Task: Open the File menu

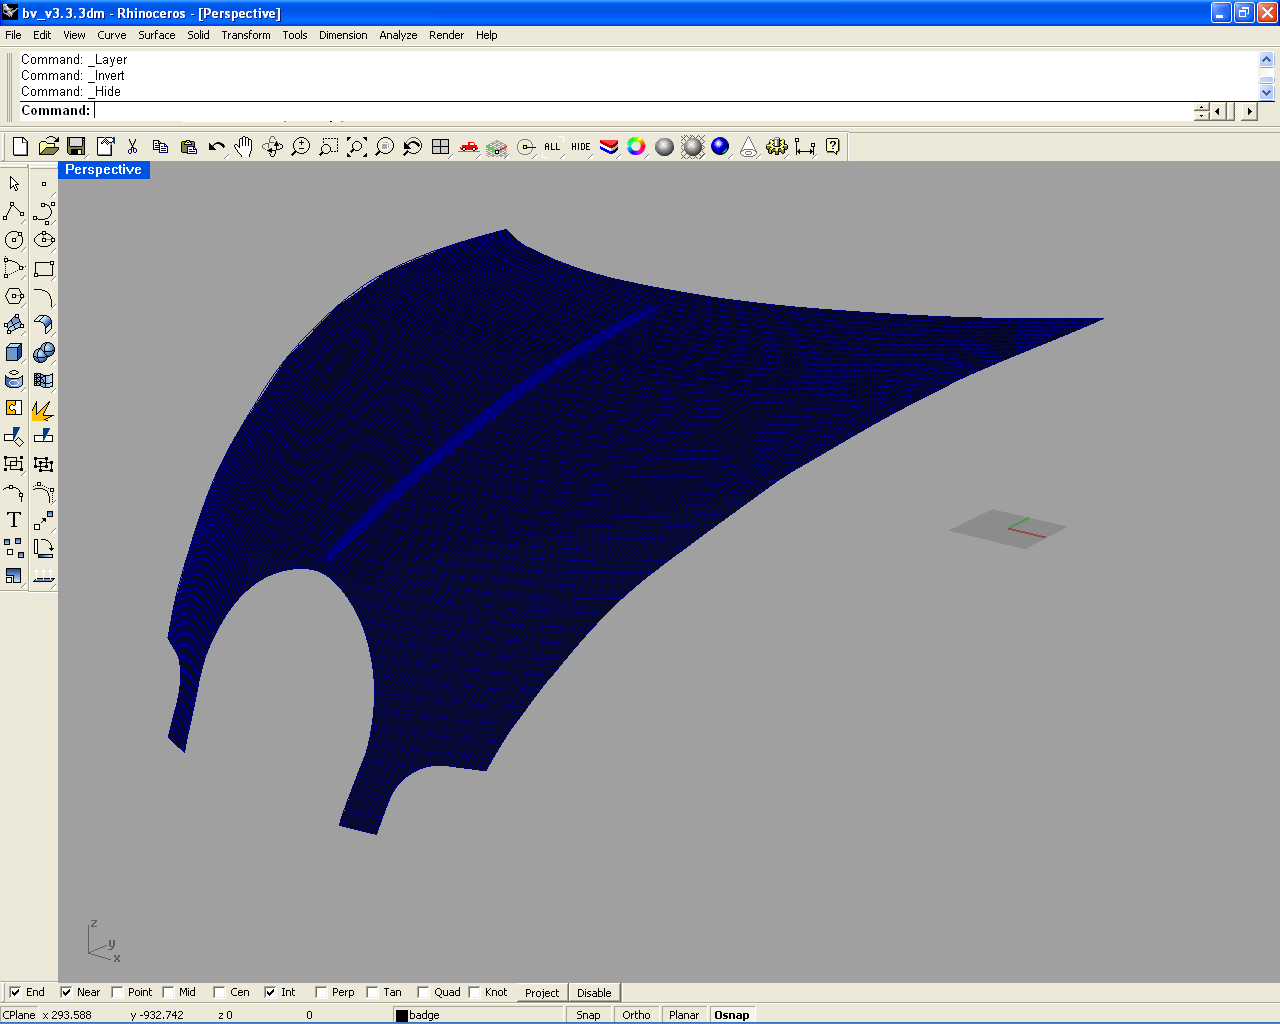Action: 13,35
